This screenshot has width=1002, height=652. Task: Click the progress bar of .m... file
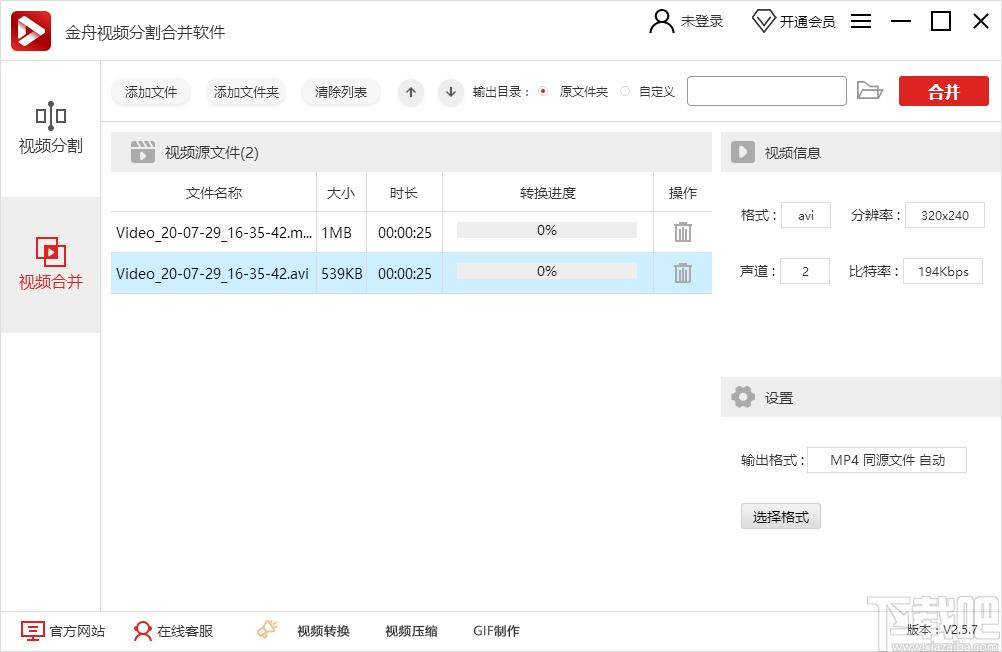[547, 230]
